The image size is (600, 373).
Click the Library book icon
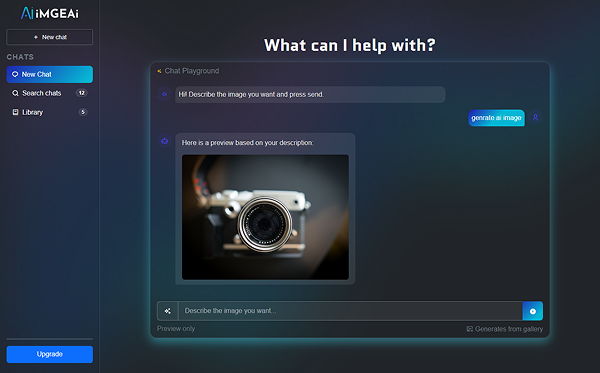[x=15, y=112]
